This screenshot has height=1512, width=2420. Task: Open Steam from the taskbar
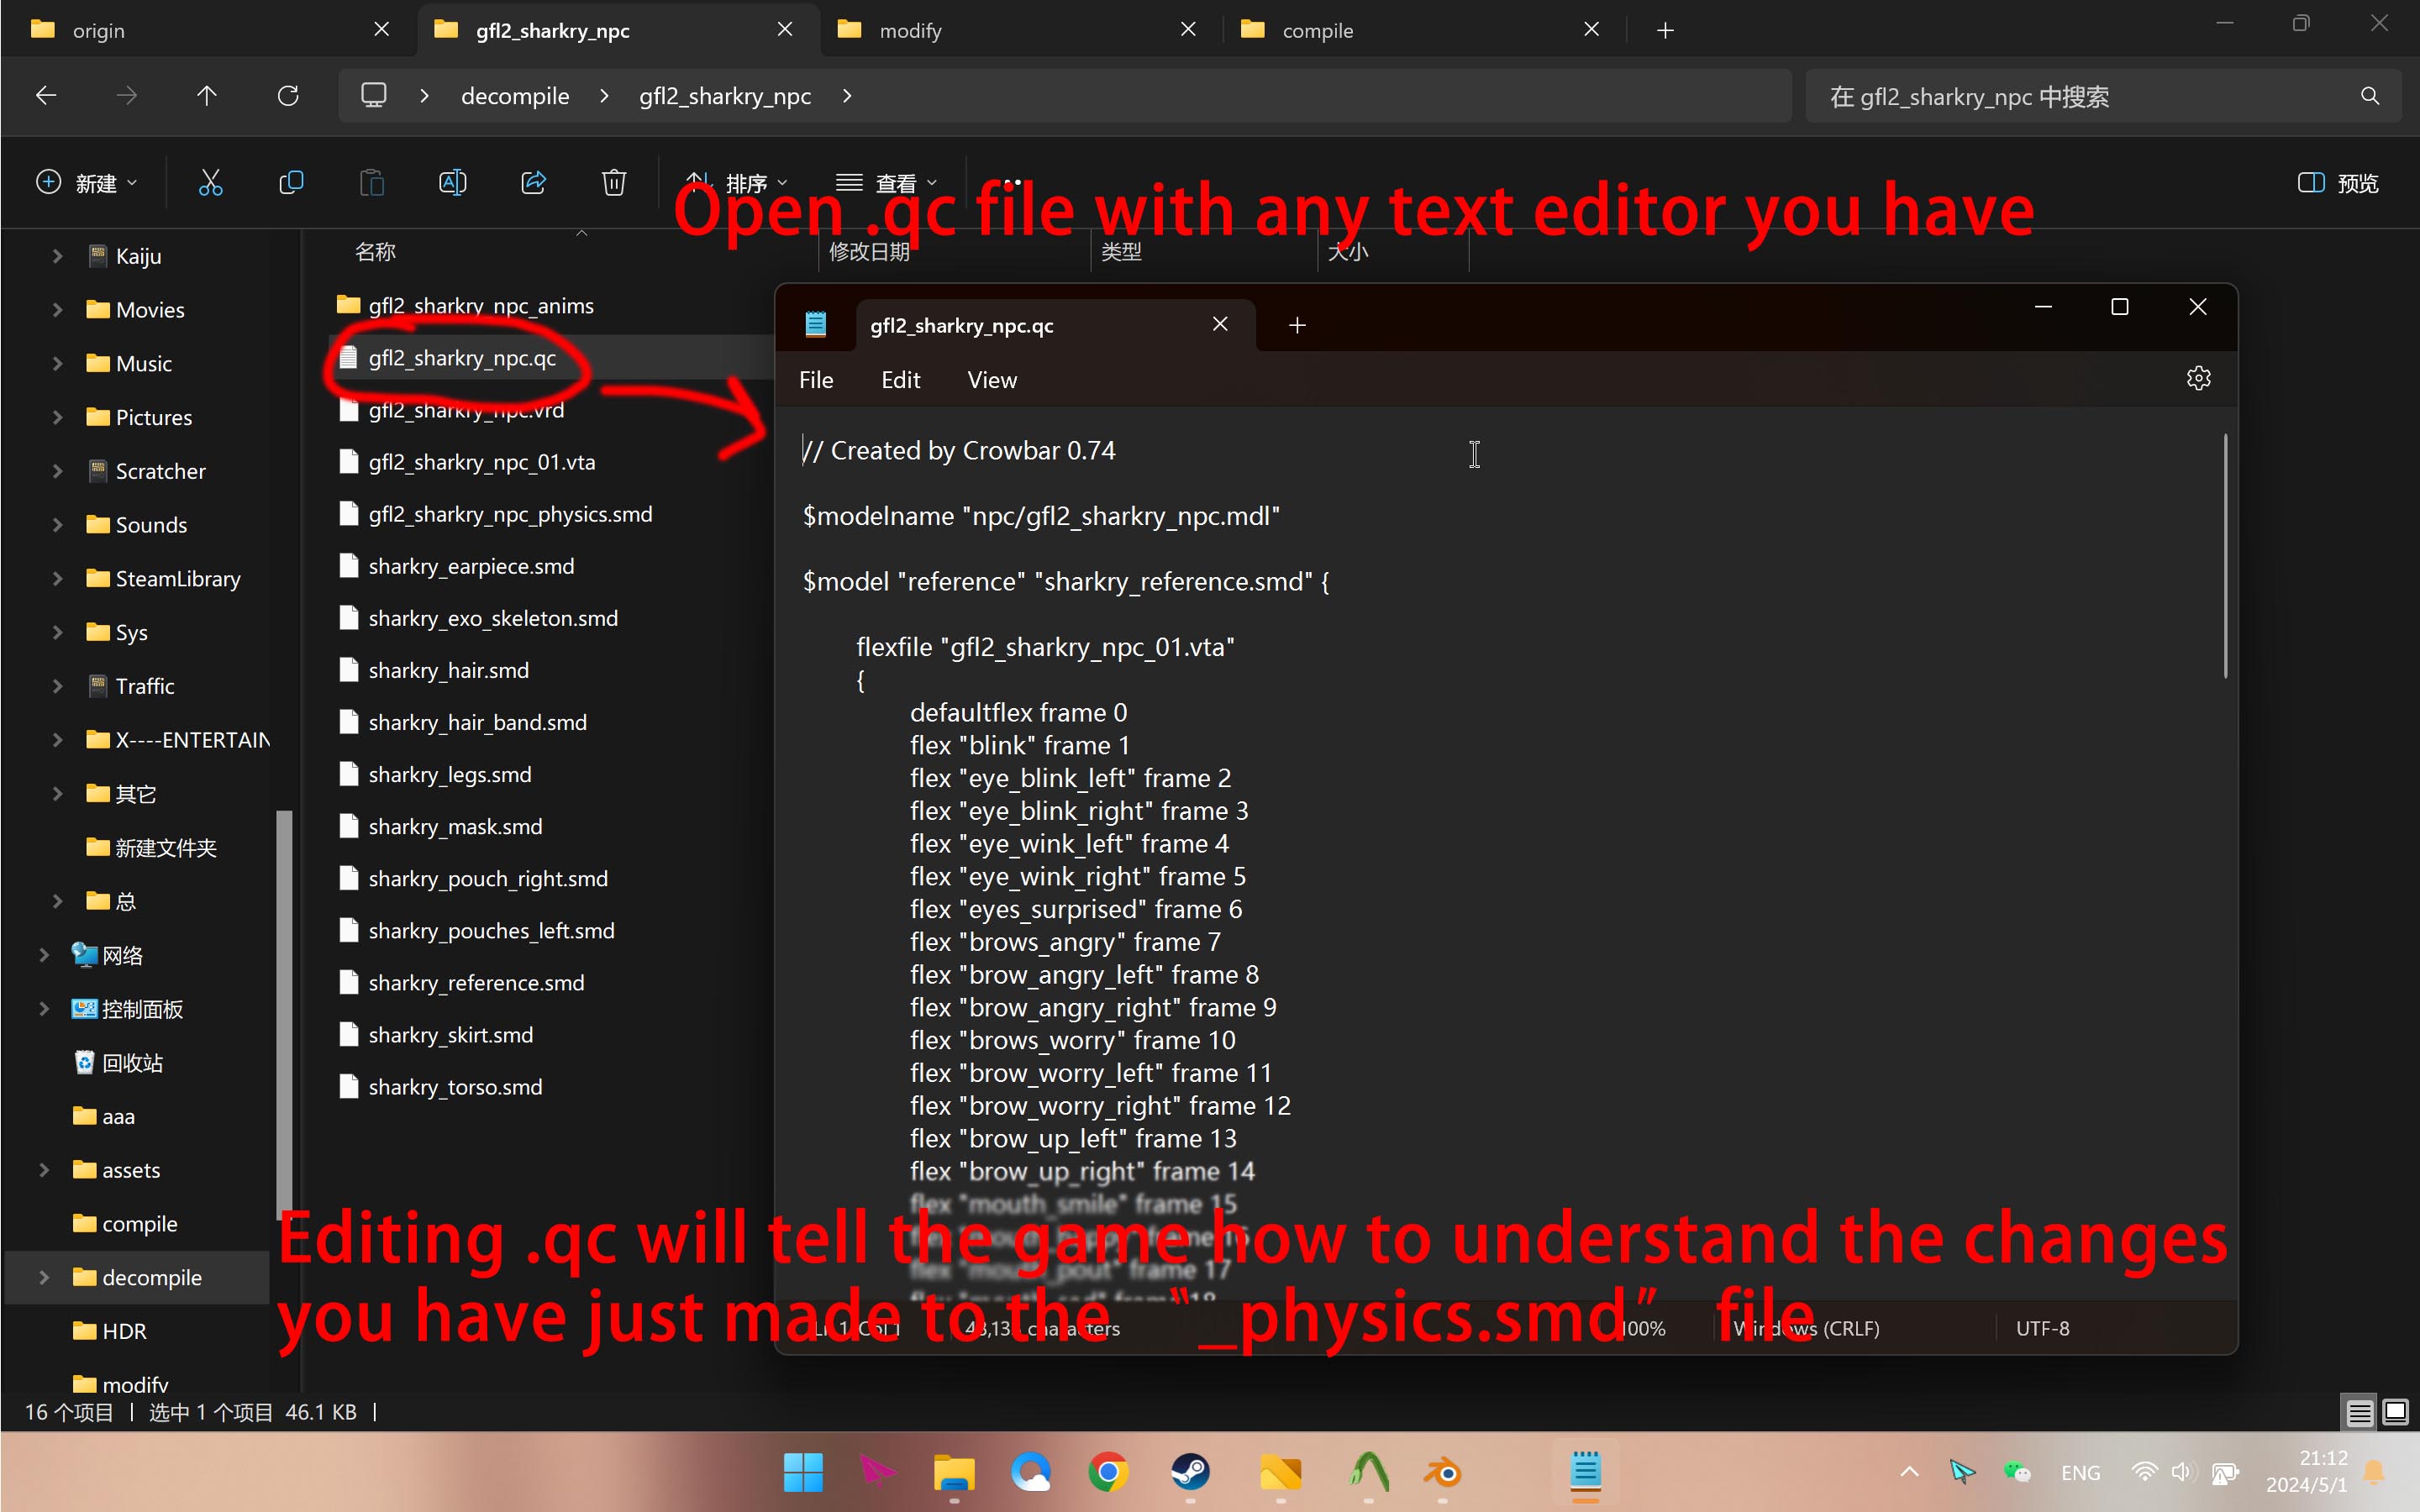tap(1190, 1473)
